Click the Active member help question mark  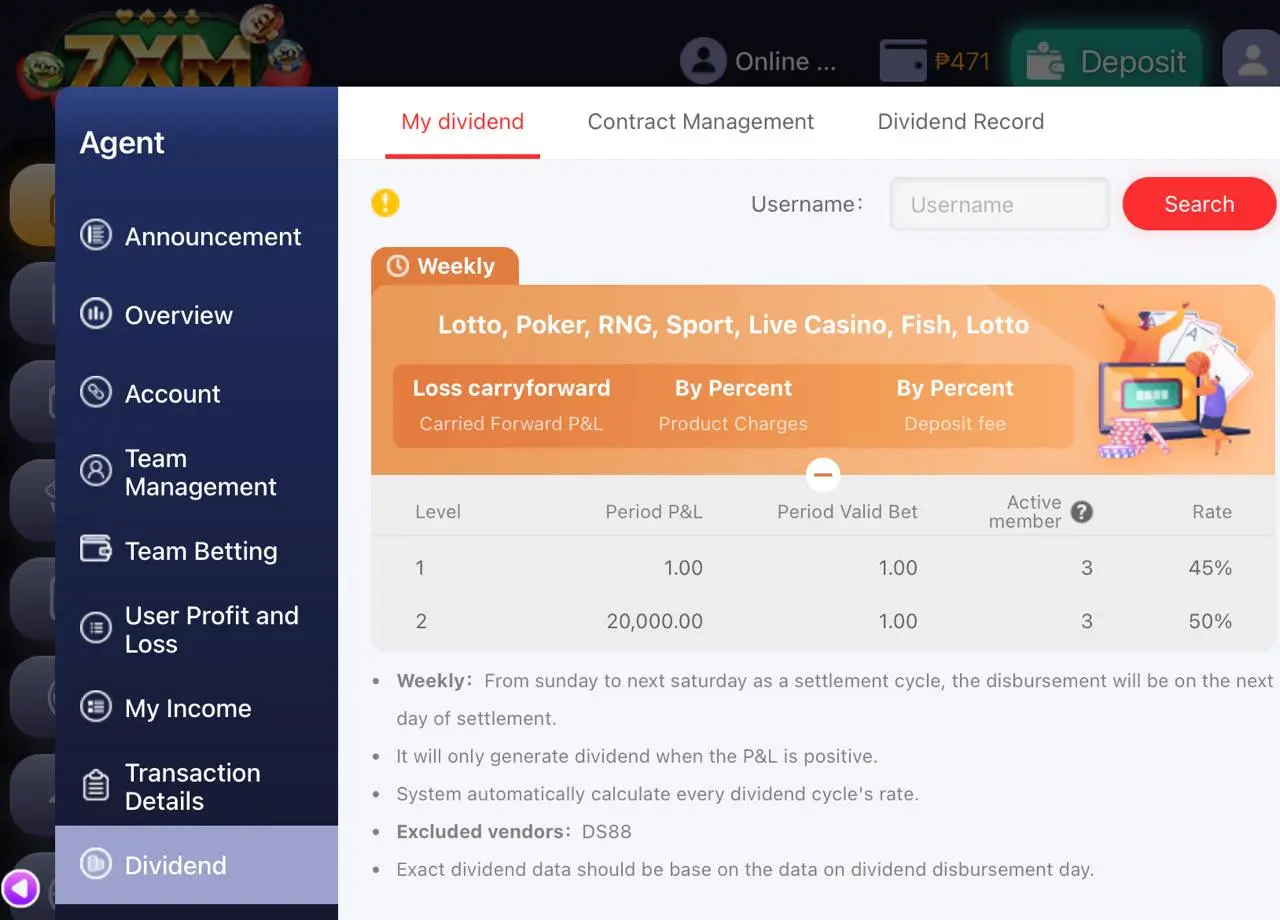click(1081, 512)
